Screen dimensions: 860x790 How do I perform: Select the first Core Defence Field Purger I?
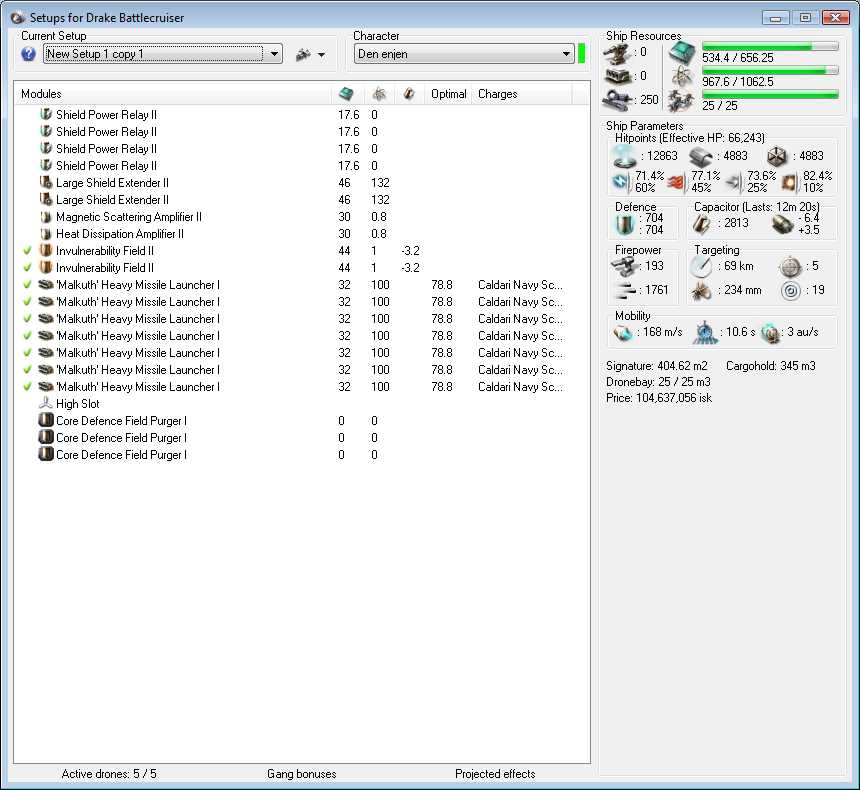coord(302,421)
